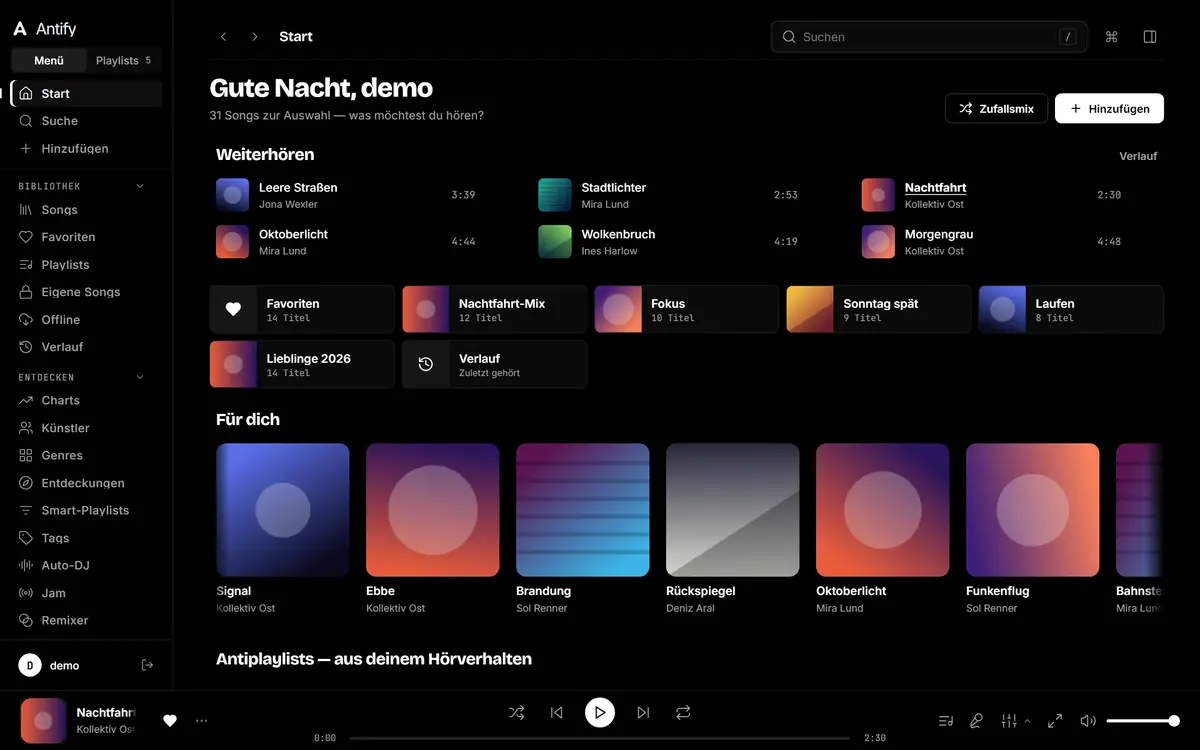Open the Laufen playlist card

[1071, 309]
